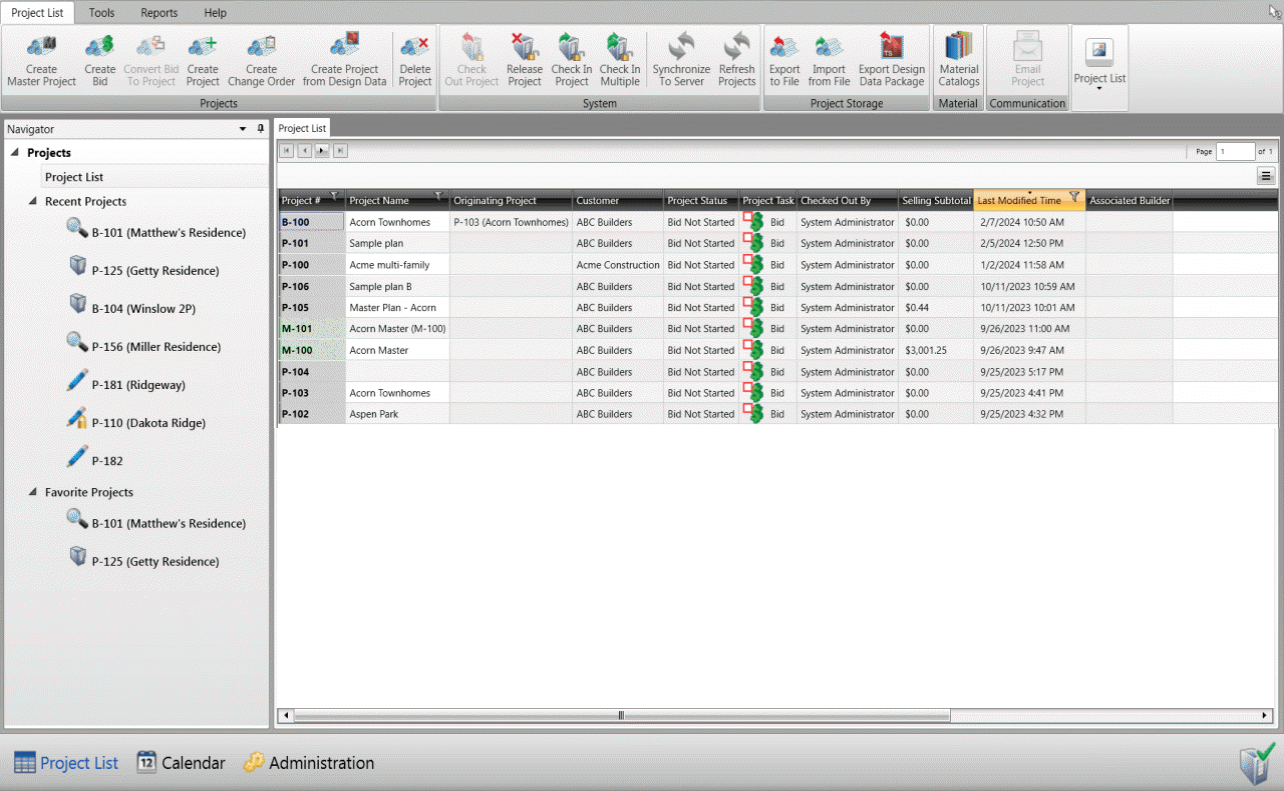1284x791 pixels.
Task: Go to the last page of the list
Action: pos(340,151)
